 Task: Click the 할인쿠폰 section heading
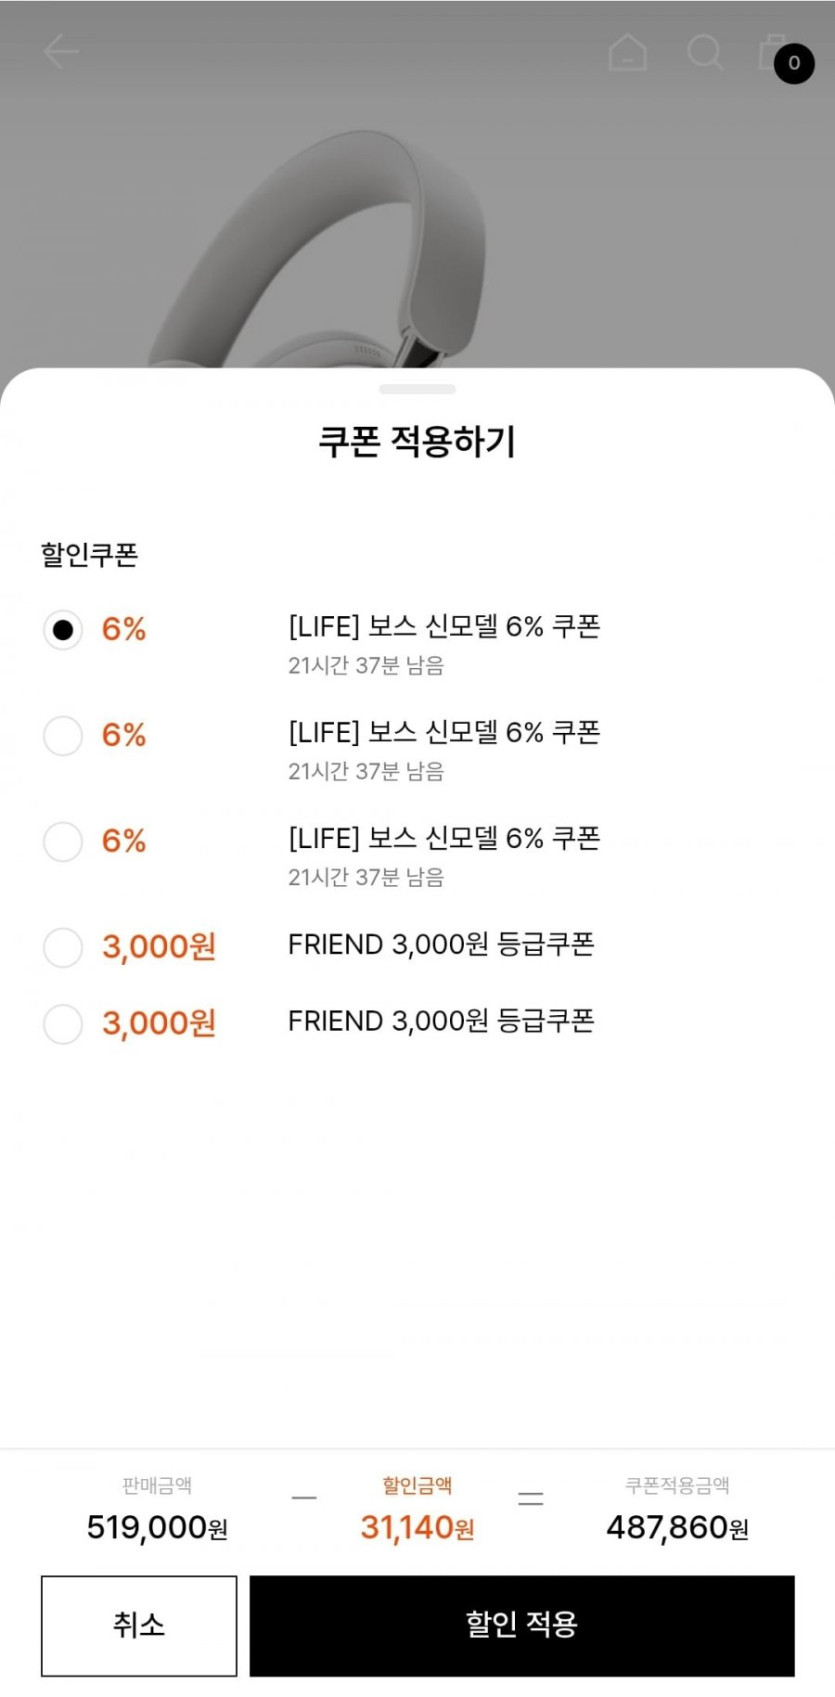89,555
